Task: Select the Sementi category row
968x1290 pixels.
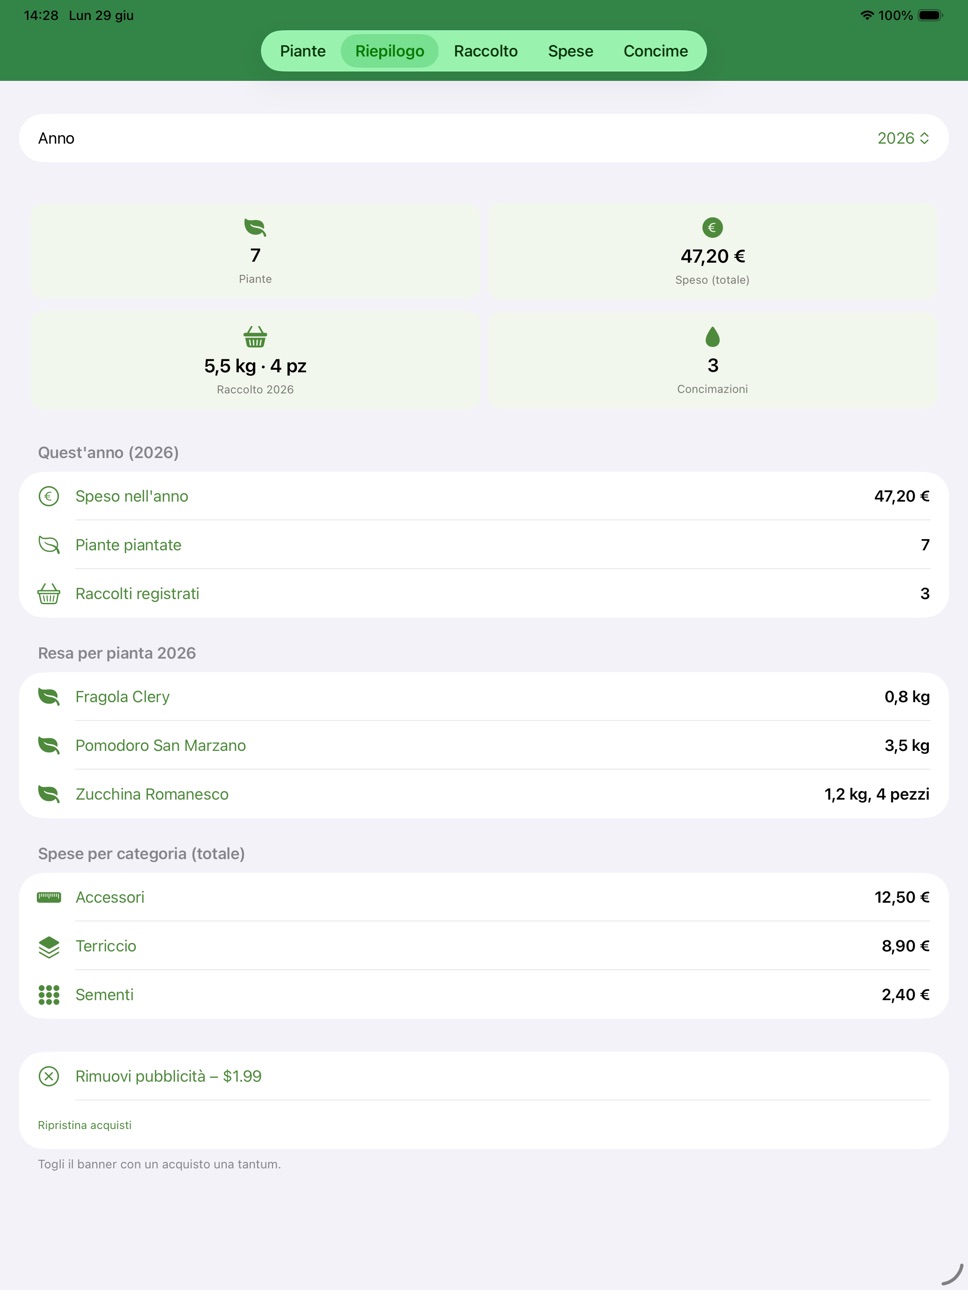Action: tap(484, 995)
